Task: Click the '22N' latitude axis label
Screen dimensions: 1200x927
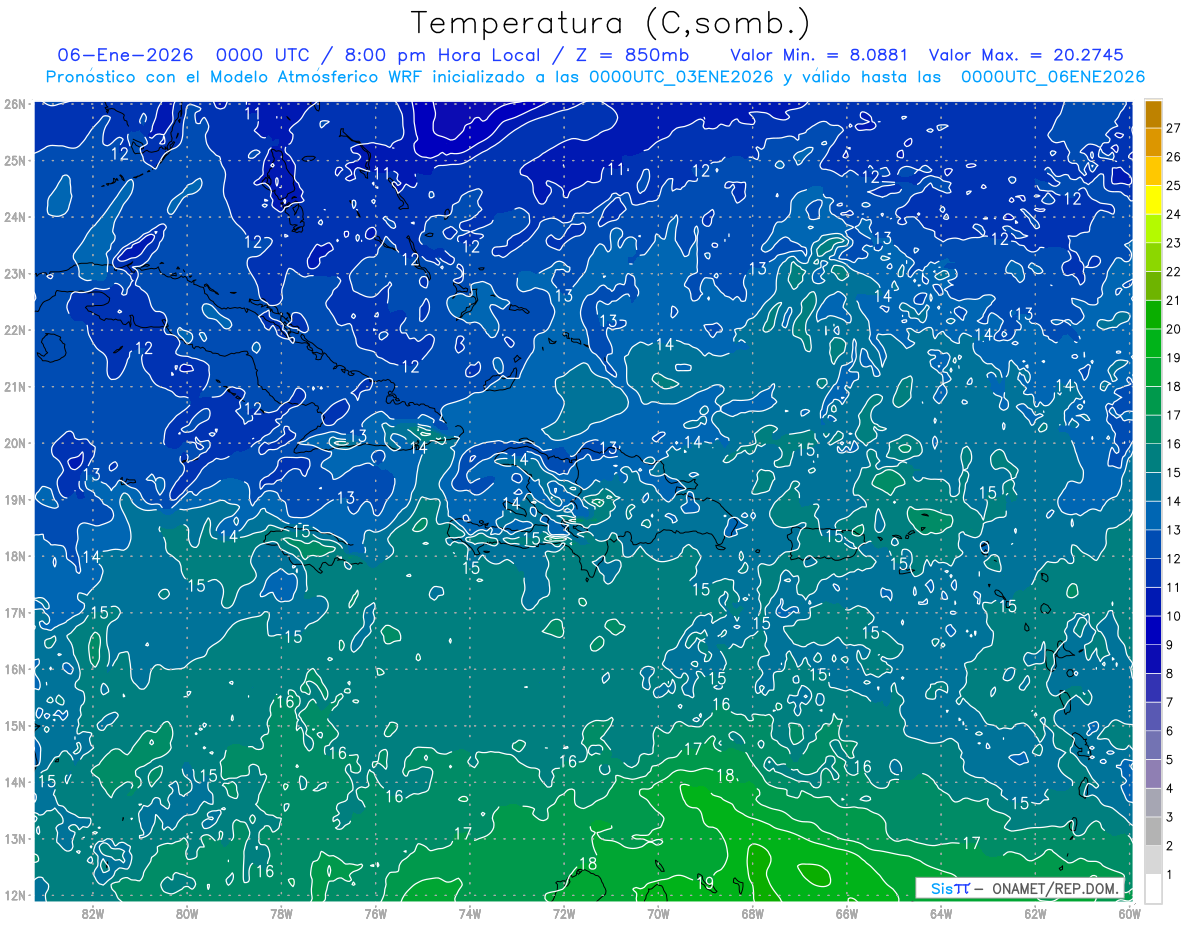Action: pos(15,330)
